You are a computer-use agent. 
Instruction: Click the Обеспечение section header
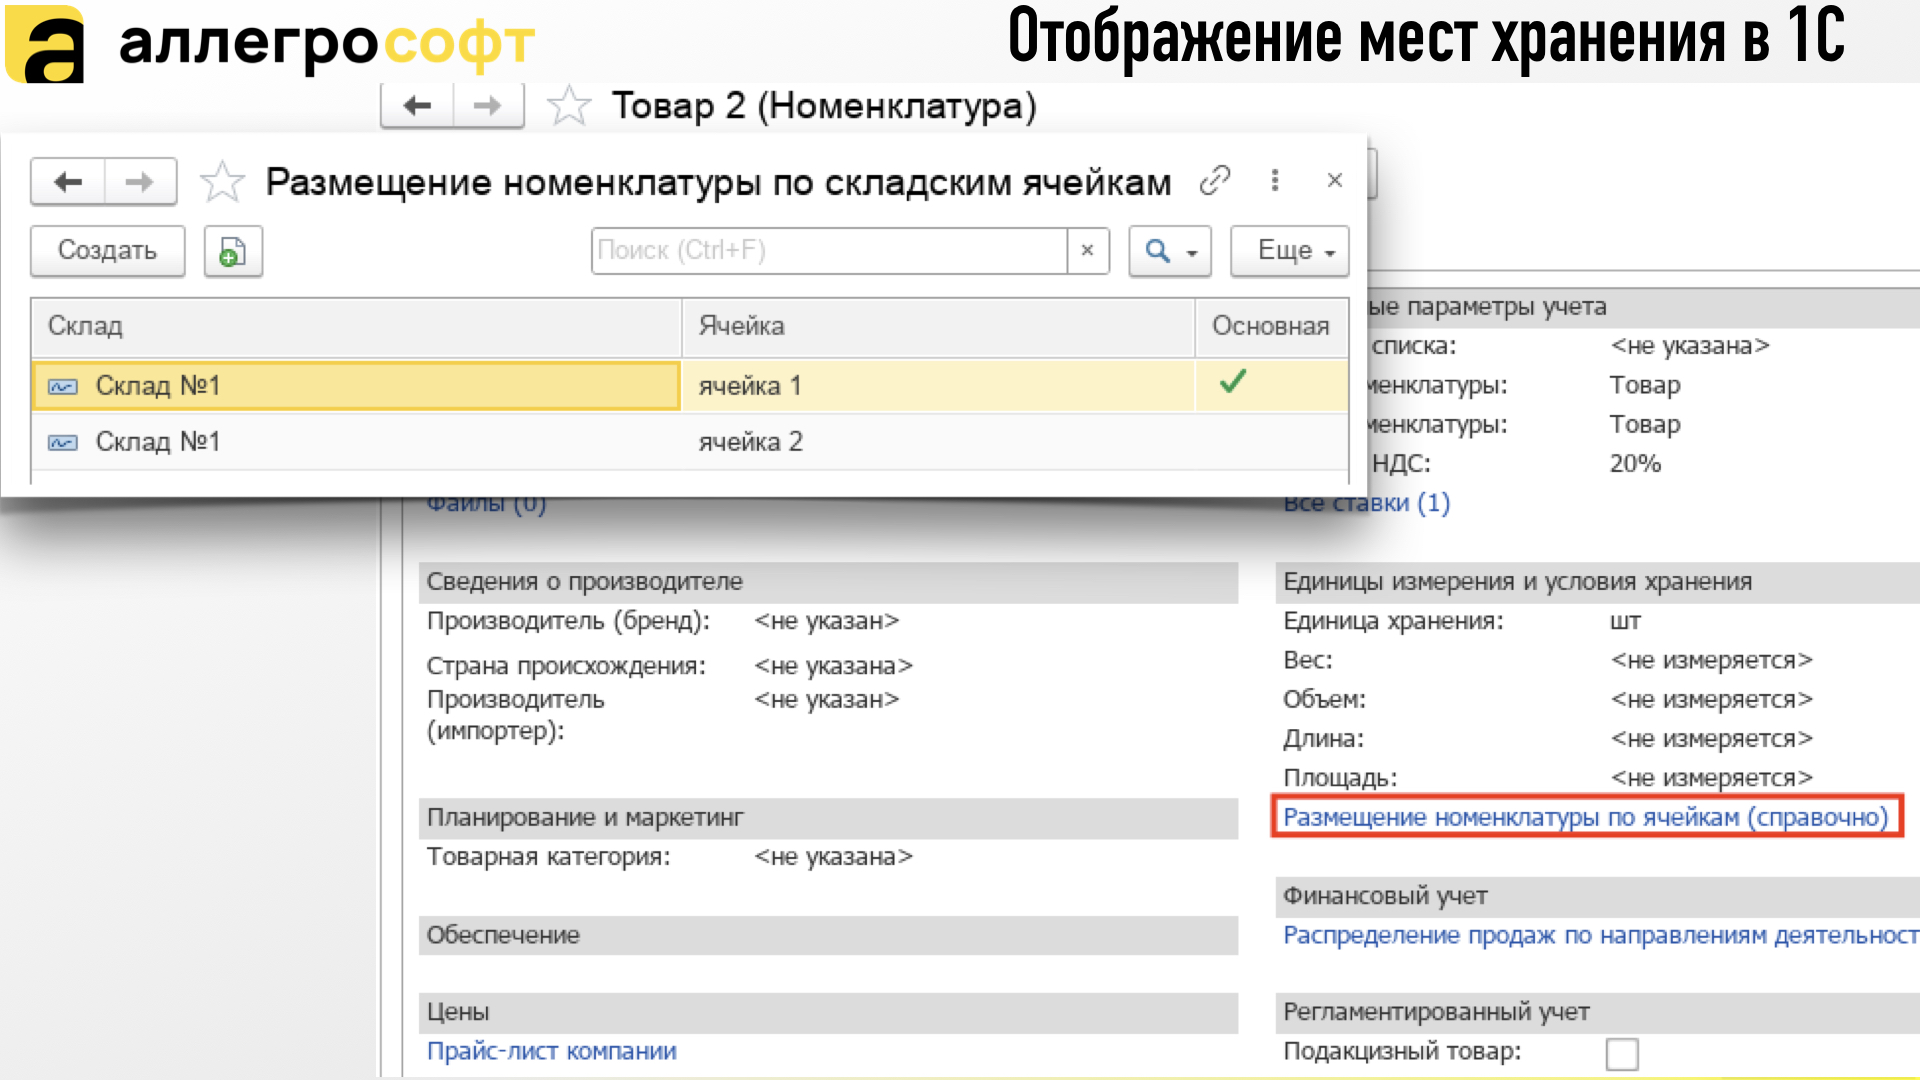tap(828, 936)
